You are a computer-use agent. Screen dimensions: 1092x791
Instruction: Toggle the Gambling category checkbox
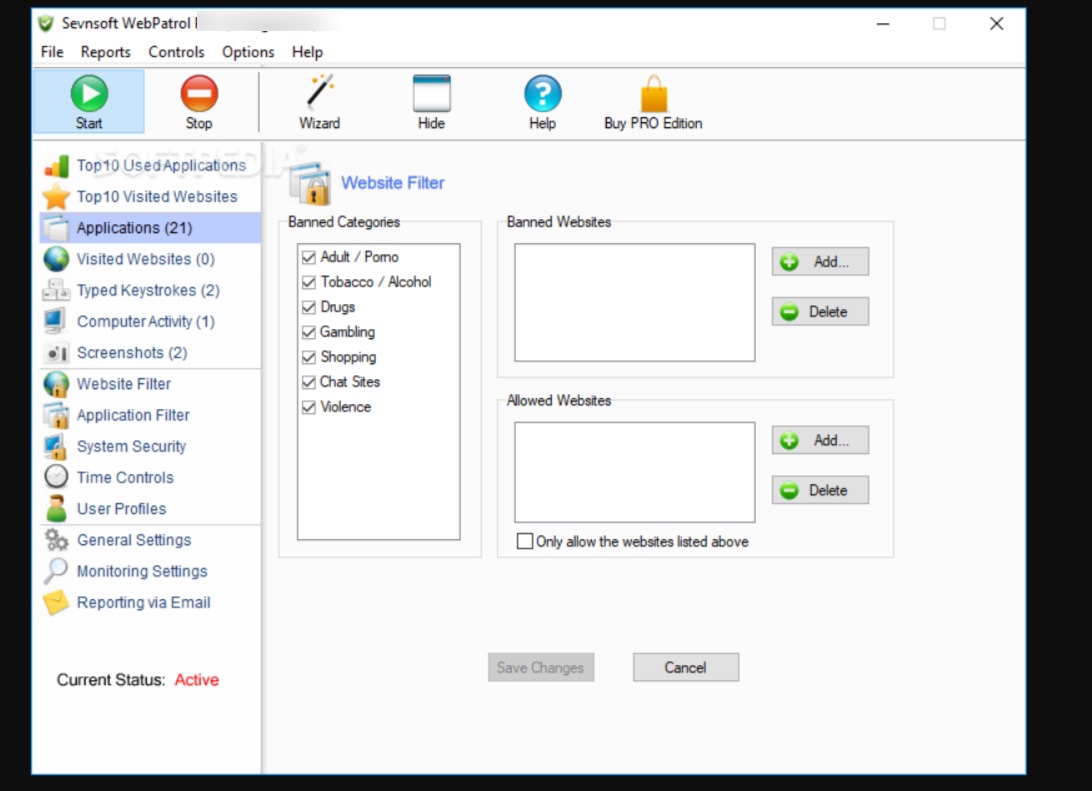tap(309, 333)
